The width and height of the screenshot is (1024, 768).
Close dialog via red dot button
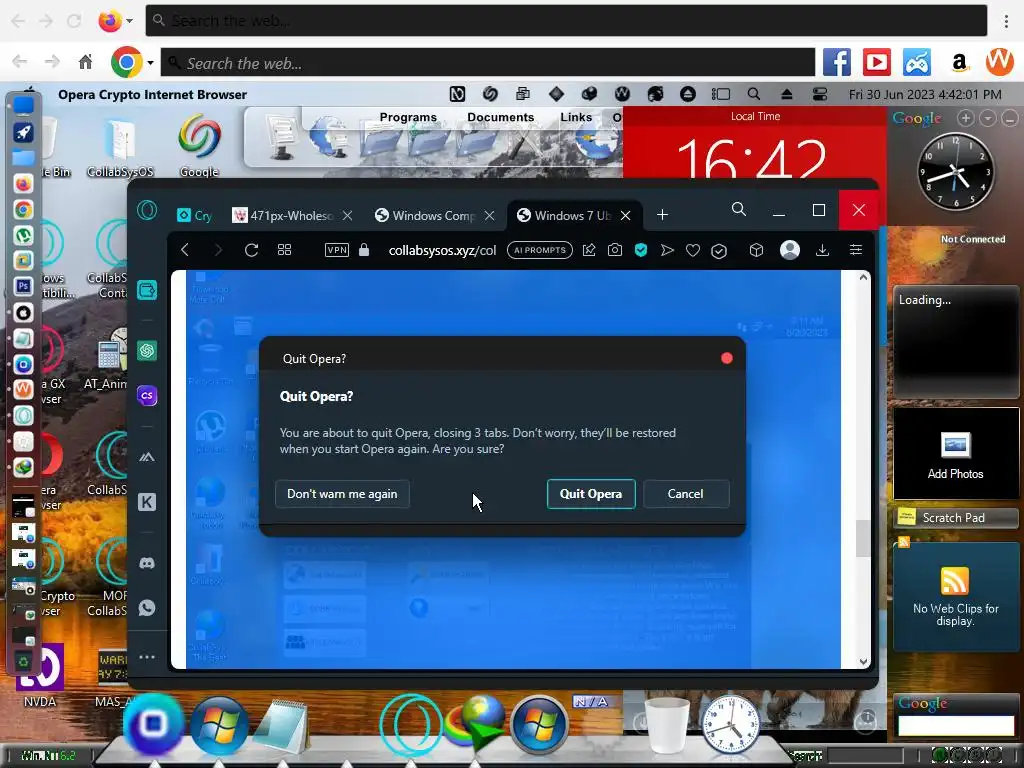pyautogui.click(x=727, y=358)
